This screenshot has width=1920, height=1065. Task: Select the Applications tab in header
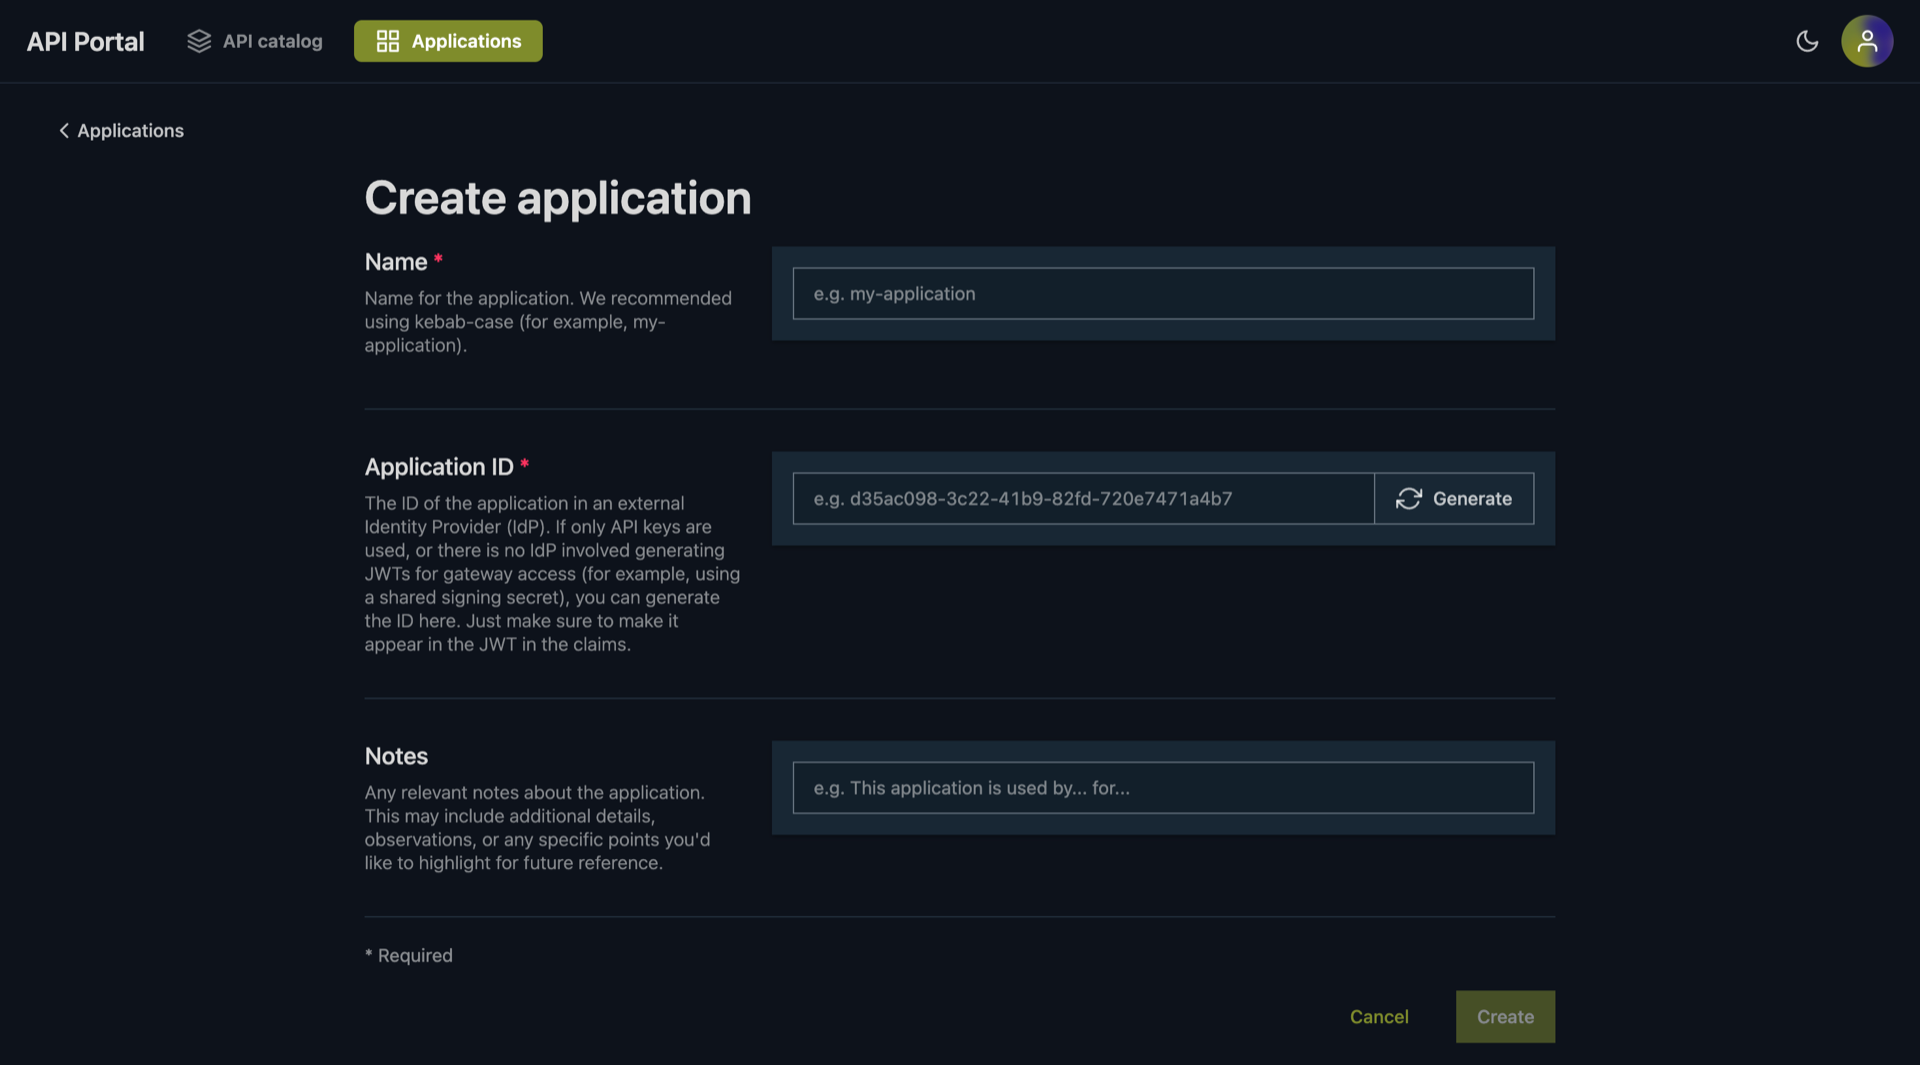coord(448,41)
